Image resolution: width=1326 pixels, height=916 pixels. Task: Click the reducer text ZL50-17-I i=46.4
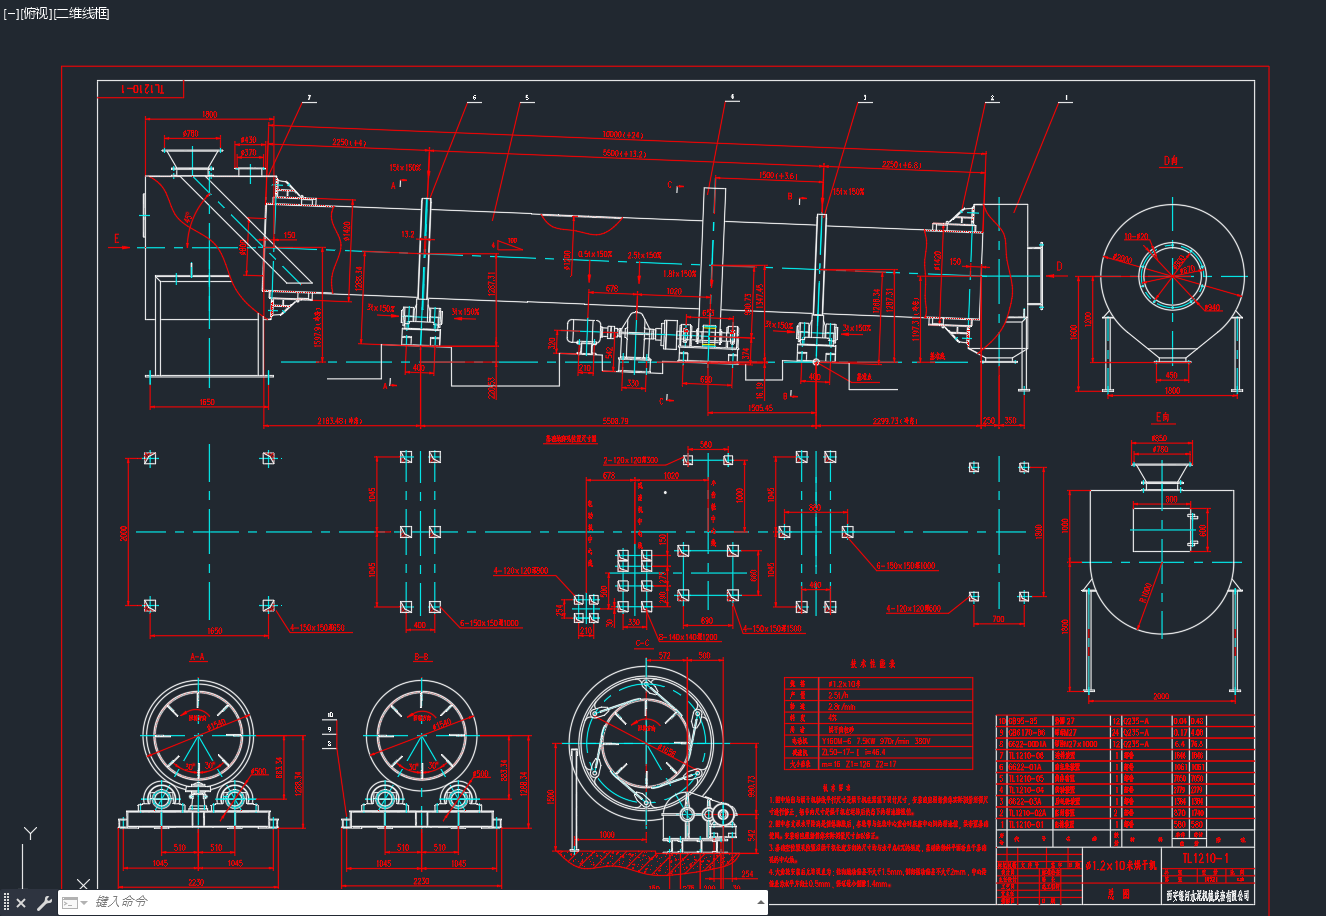click(852, 752)
